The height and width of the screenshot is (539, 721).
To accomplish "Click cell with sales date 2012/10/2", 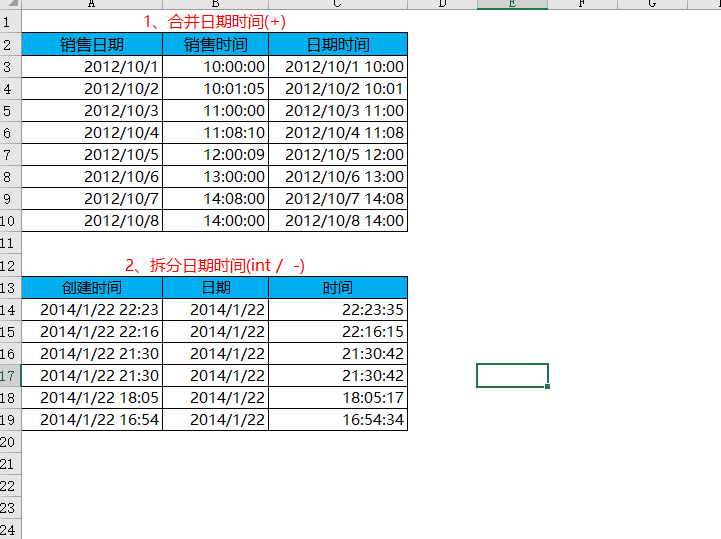I will pyautogui.click(x=92, y=89).
